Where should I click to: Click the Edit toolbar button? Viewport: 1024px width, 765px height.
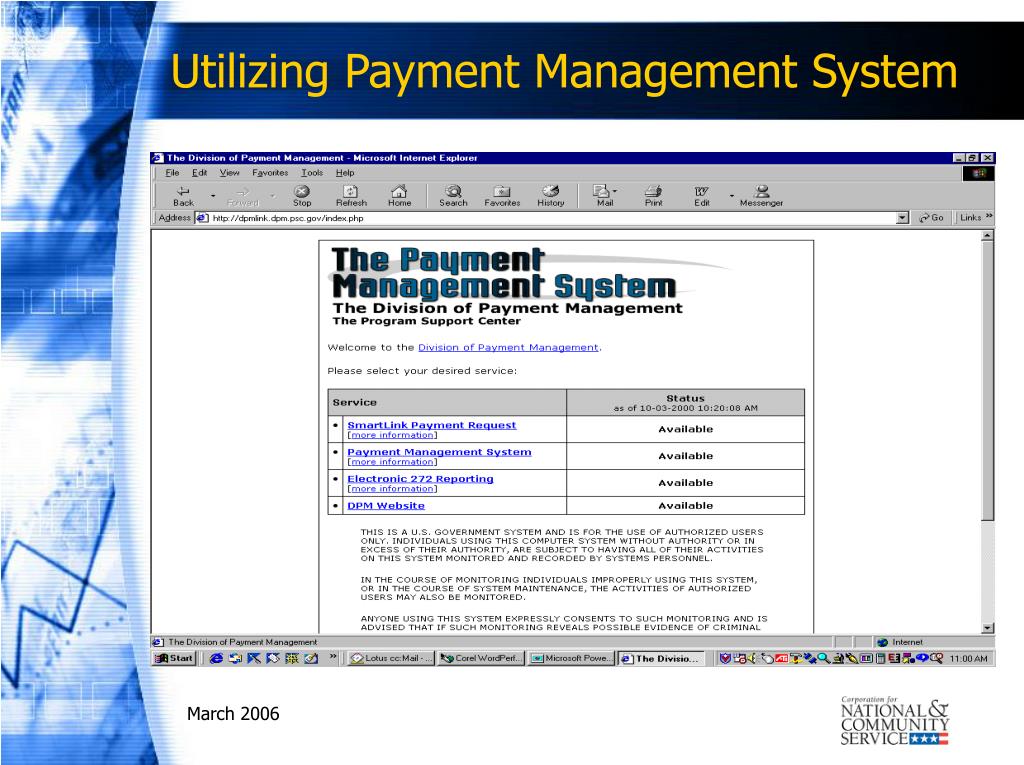coord(701,196)
